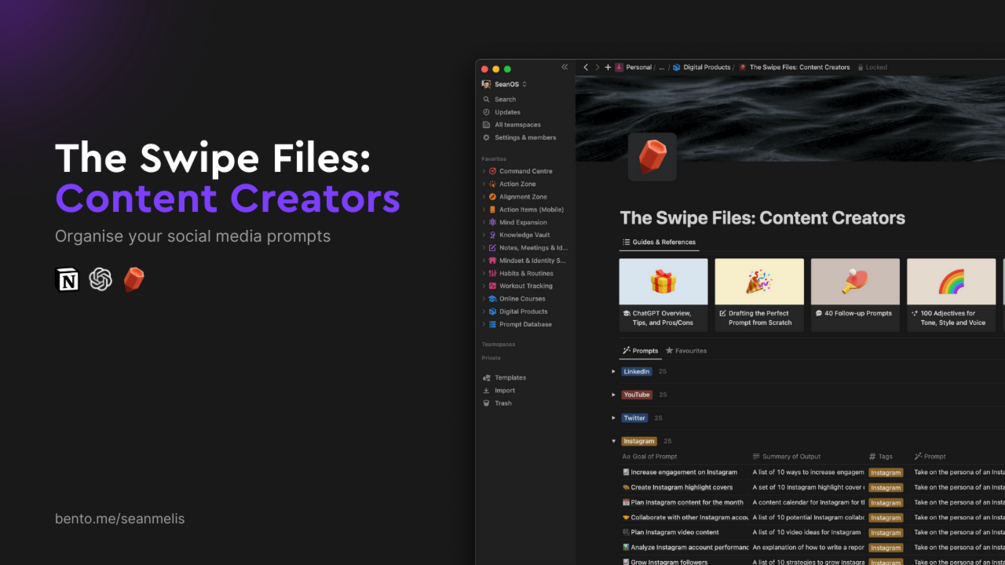The height and width of the screenshot is (565, 1005).
Task: Open 'Plan Instagram content for the month'
Action: [x=683, y=503]
